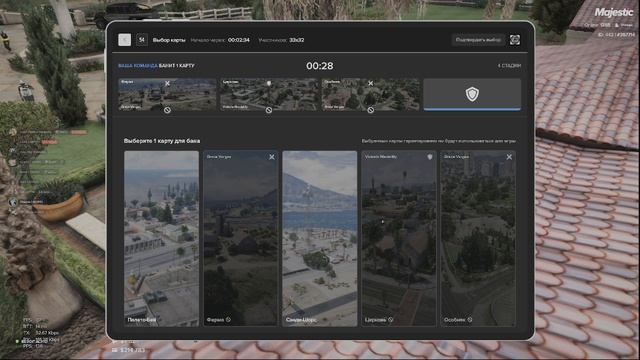Click the 5x mode icon beside the back button

[142, 40]
